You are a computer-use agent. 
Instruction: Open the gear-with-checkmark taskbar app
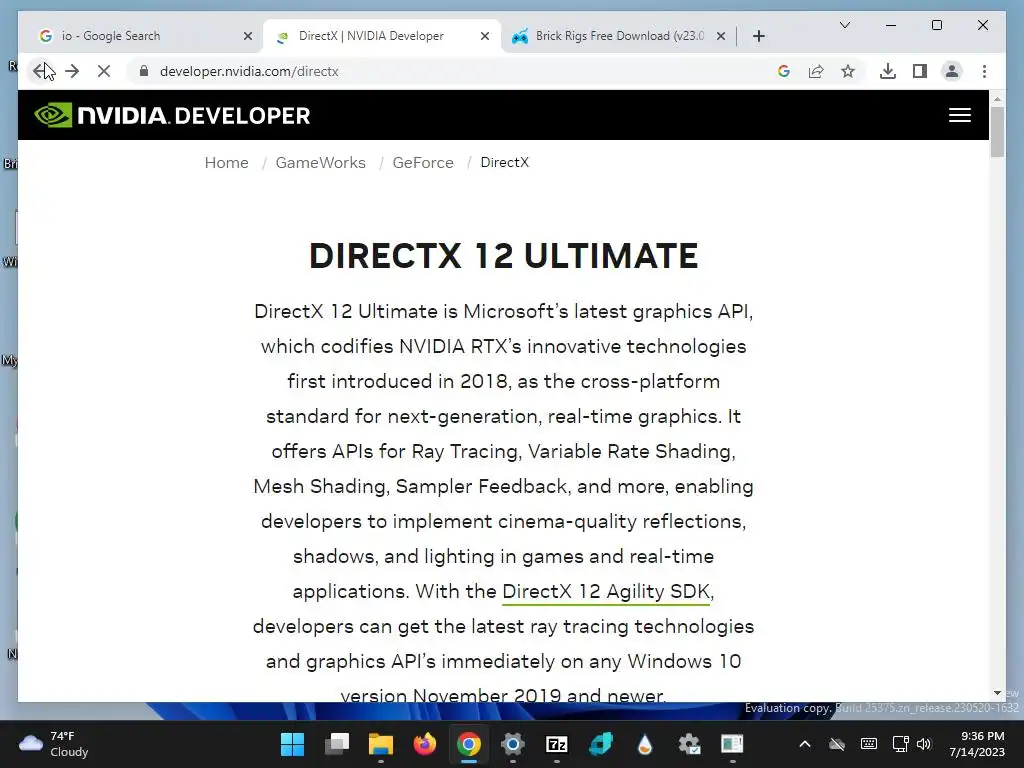(689, 744)
